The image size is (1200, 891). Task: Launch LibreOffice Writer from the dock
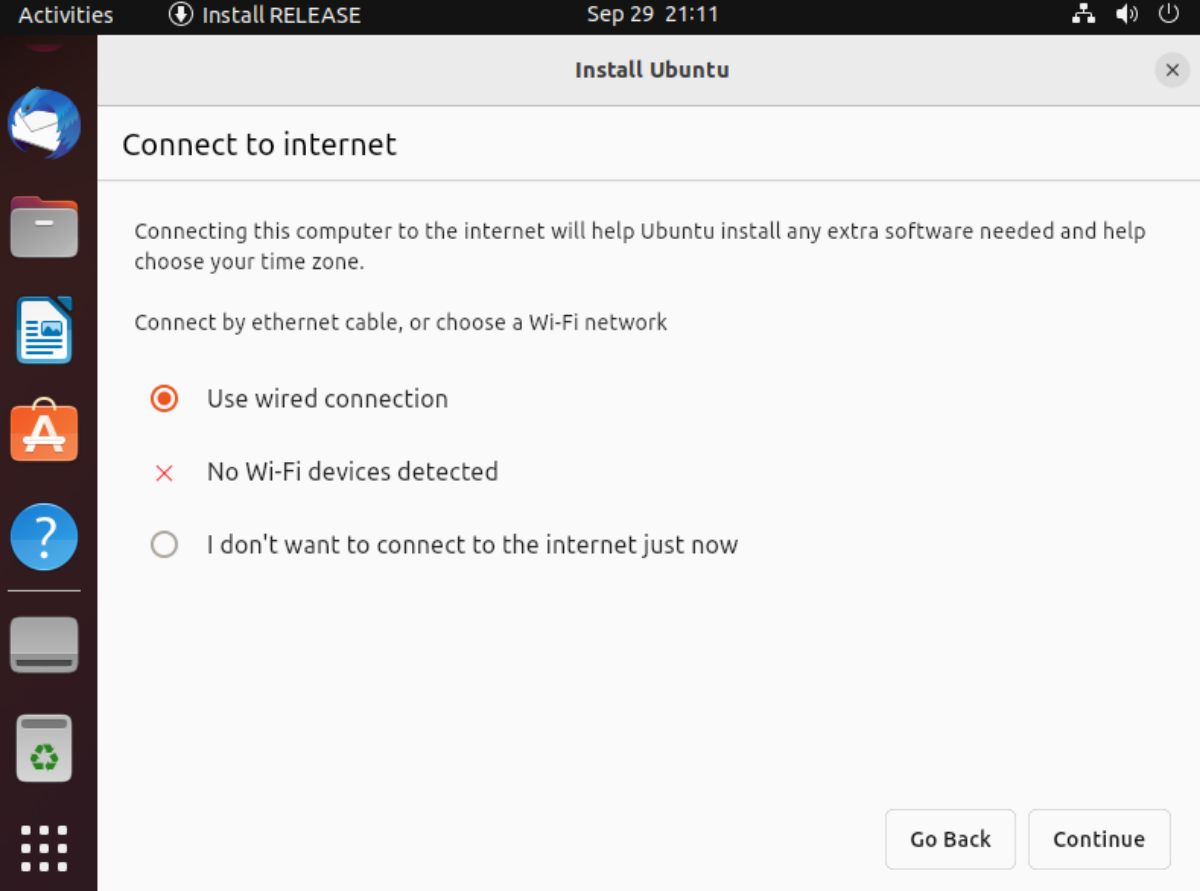44,330
